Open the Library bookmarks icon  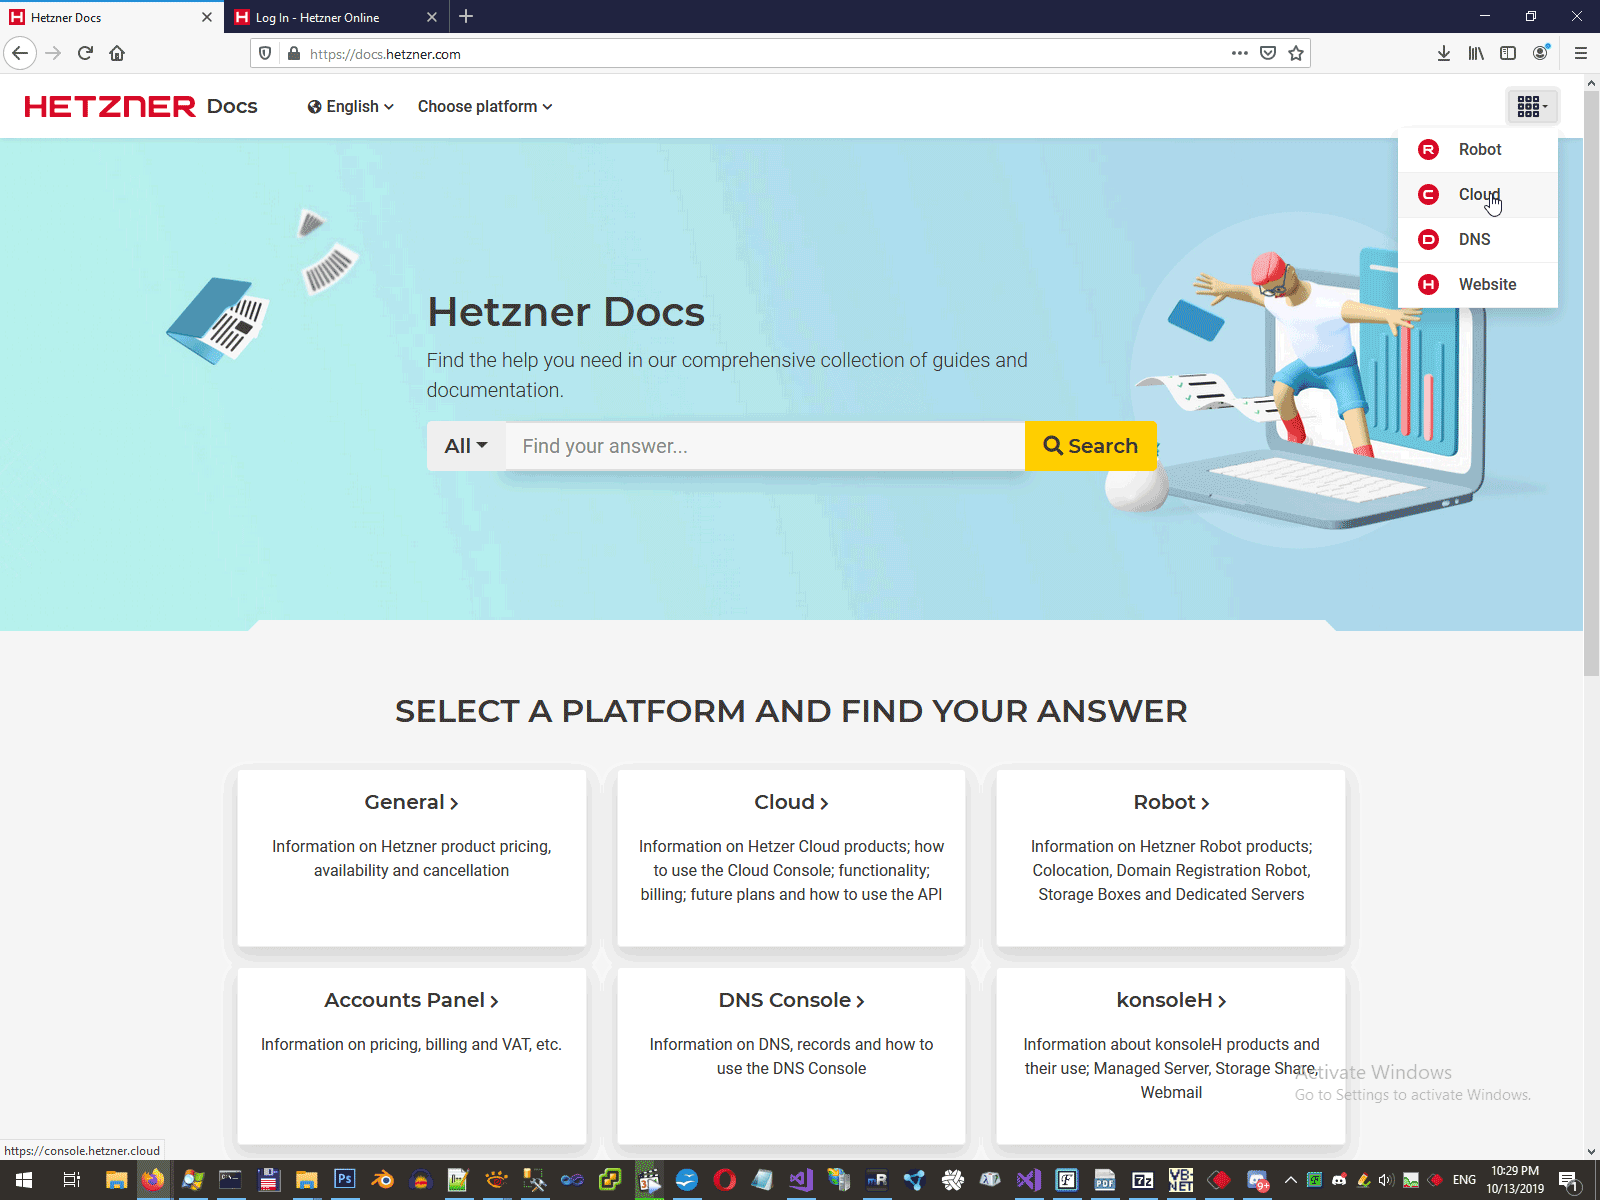(1476, 53)
